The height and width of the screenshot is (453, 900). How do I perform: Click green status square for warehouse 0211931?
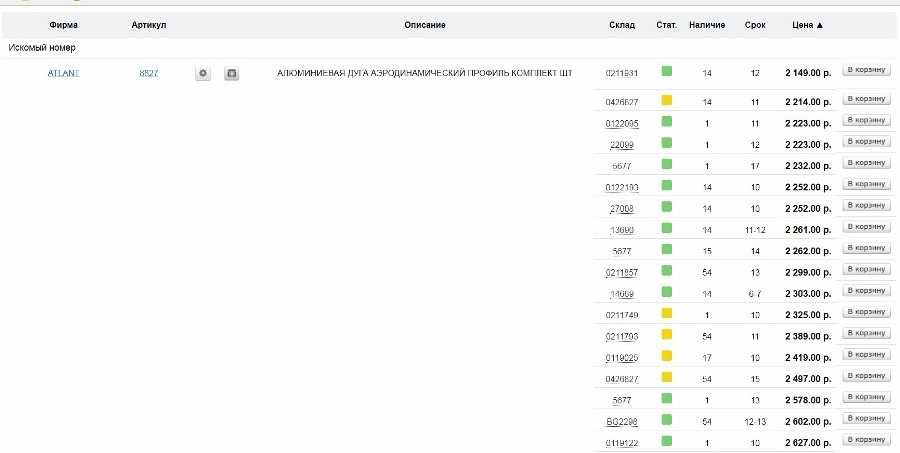pyautogui.click(x=667, y=72)
